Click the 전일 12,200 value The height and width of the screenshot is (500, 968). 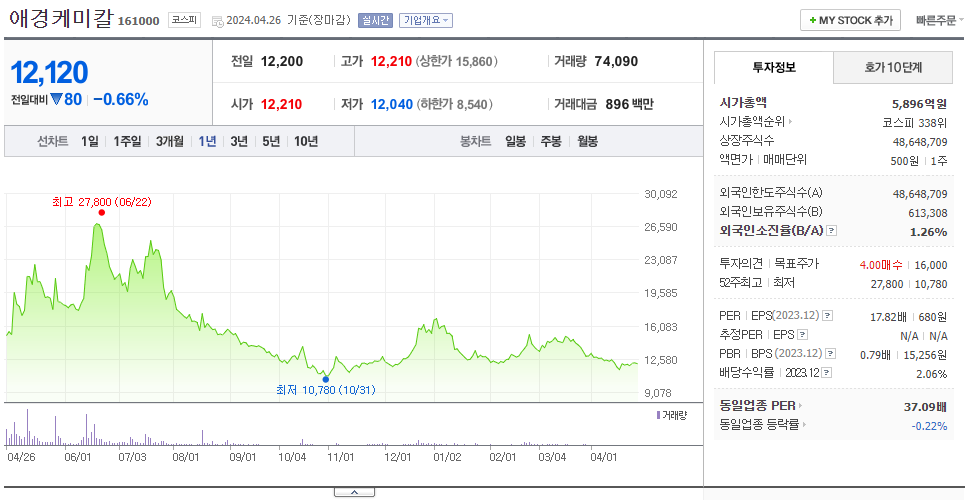point(282,62)
